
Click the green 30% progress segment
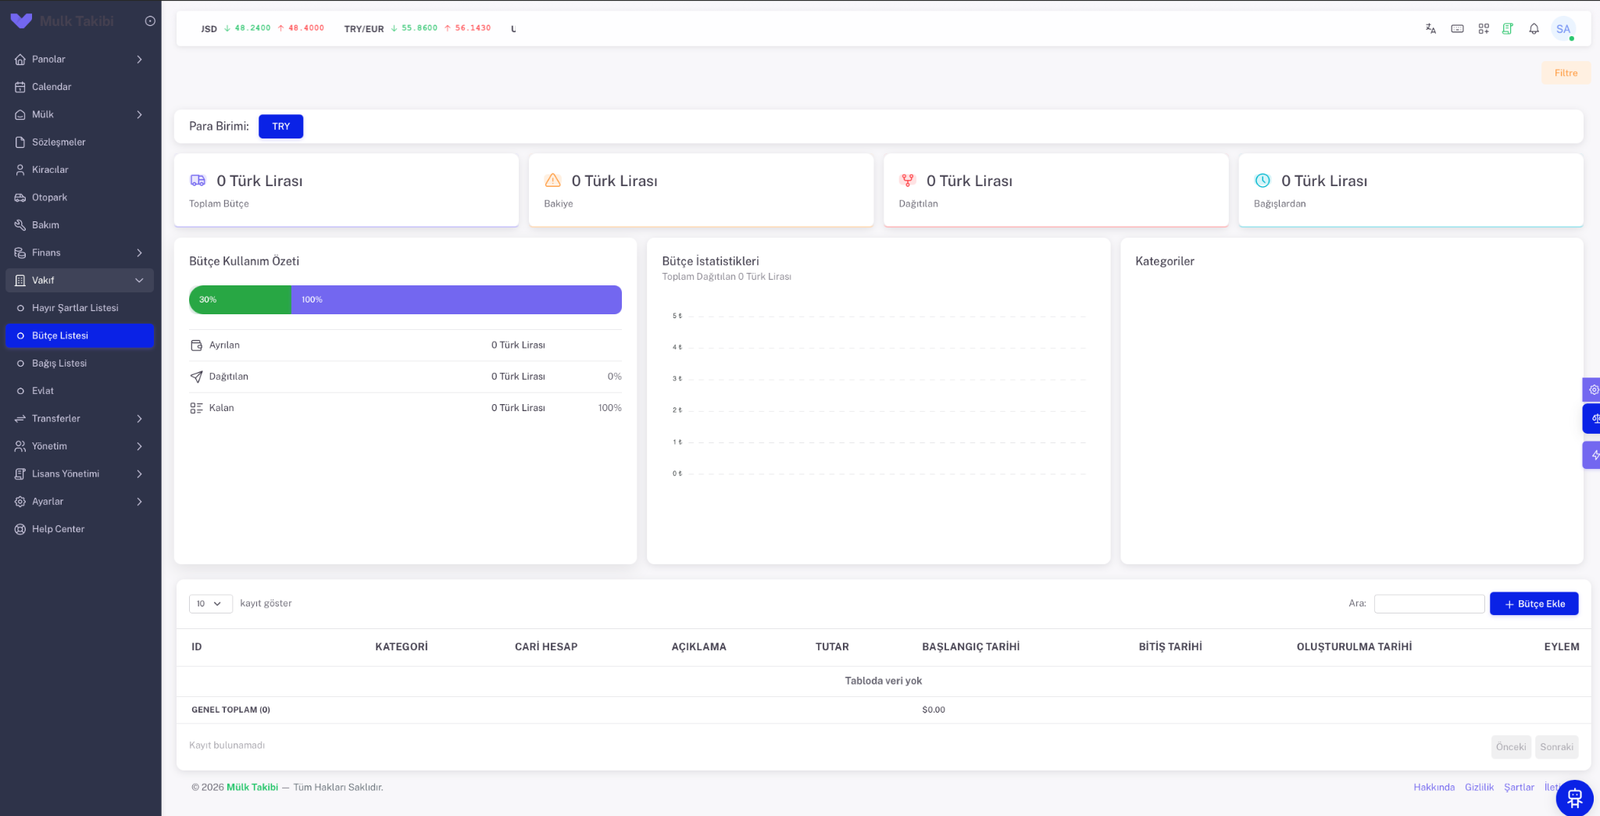(240, 299)
